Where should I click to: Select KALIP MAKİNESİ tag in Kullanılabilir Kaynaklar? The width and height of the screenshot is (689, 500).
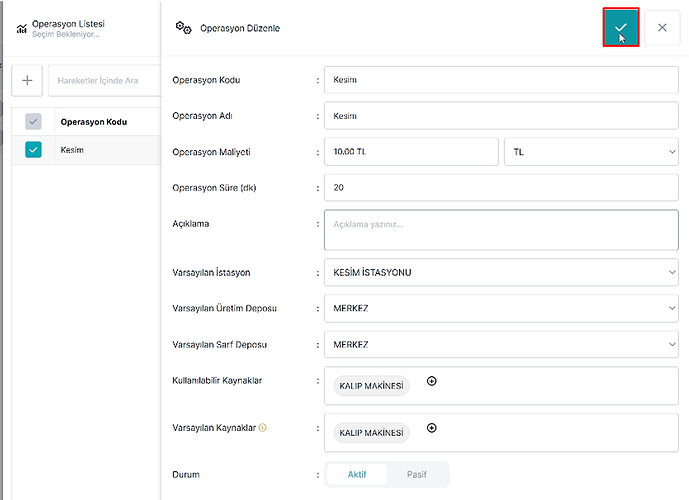(371, 386)
